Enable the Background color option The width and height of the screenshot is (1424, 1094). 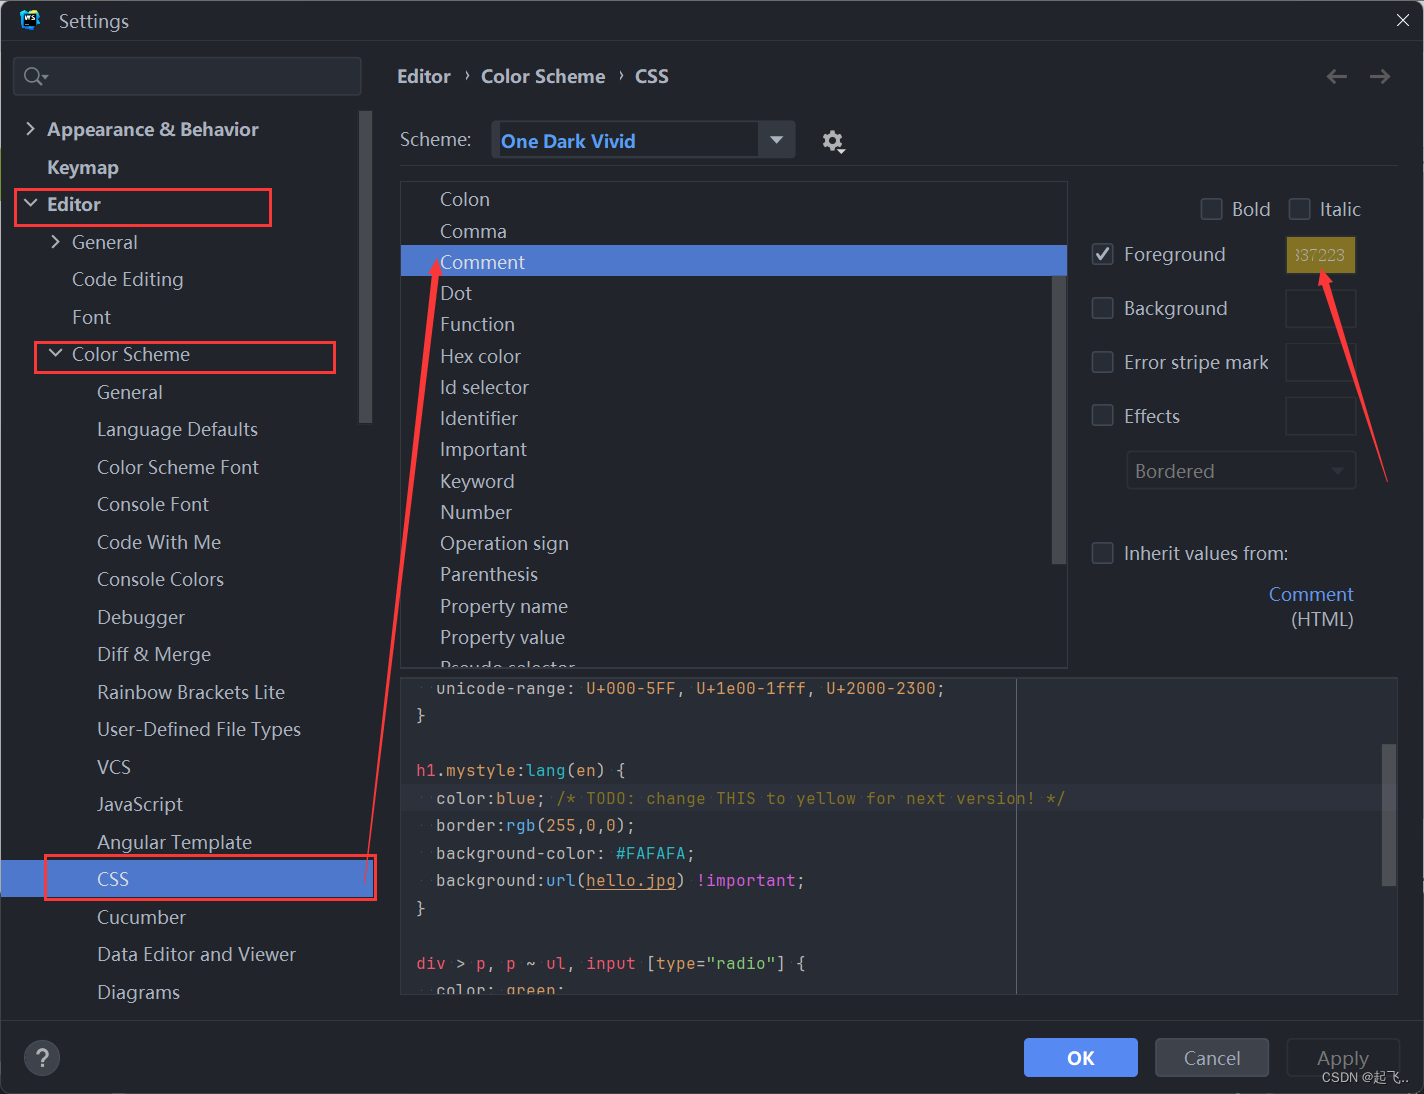tap(1102, 308)
